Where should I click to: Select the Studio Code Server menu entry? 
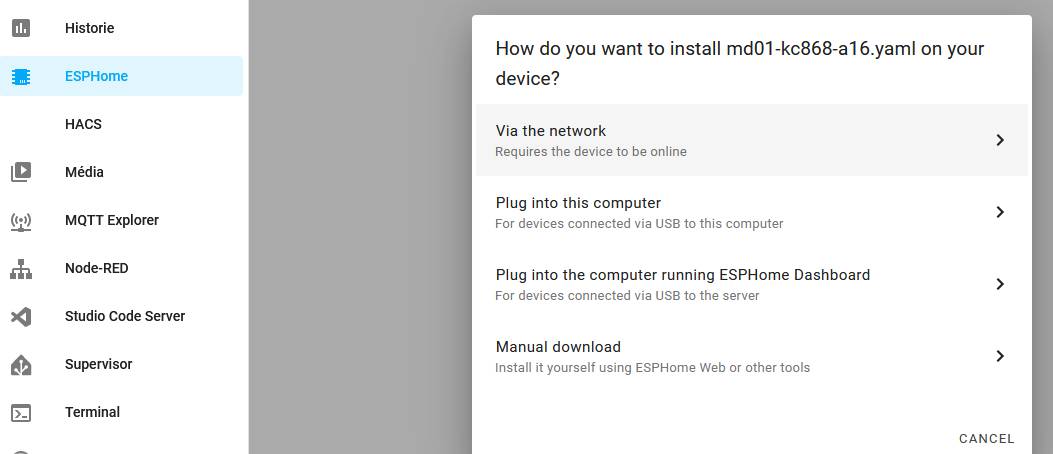(125, 316)
